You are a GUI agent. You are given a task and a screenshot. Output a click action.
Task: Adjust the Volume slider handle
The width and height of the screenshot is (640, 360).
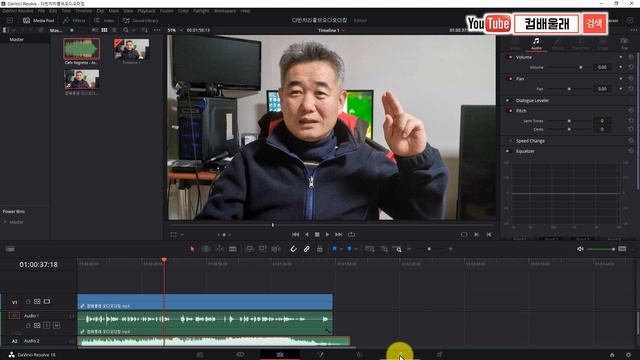point(581,67)
